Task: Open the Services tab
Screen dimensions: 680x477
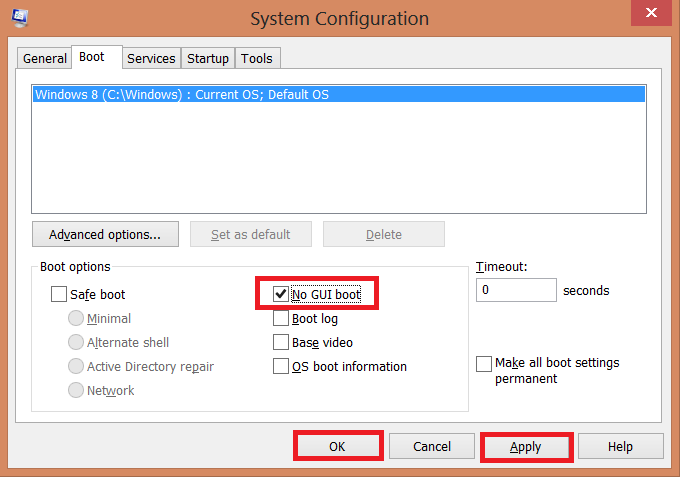Action: 151,59
